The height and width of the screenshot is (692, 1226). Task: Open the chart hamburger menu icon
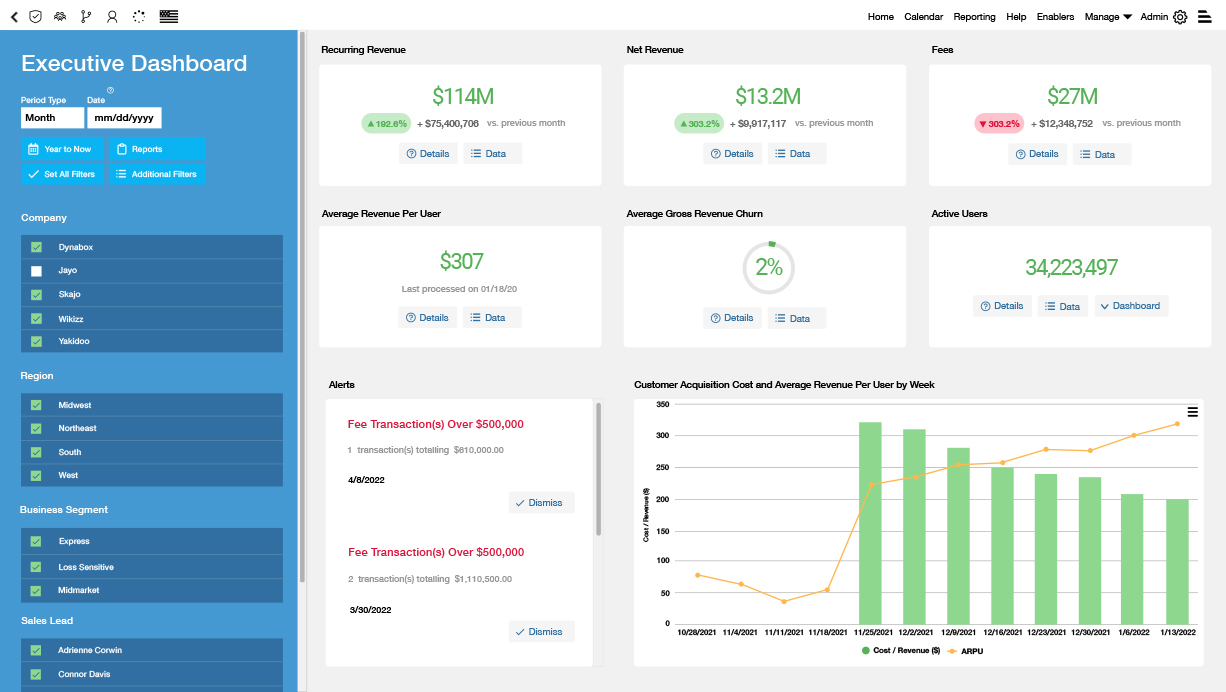point(1192,412)
